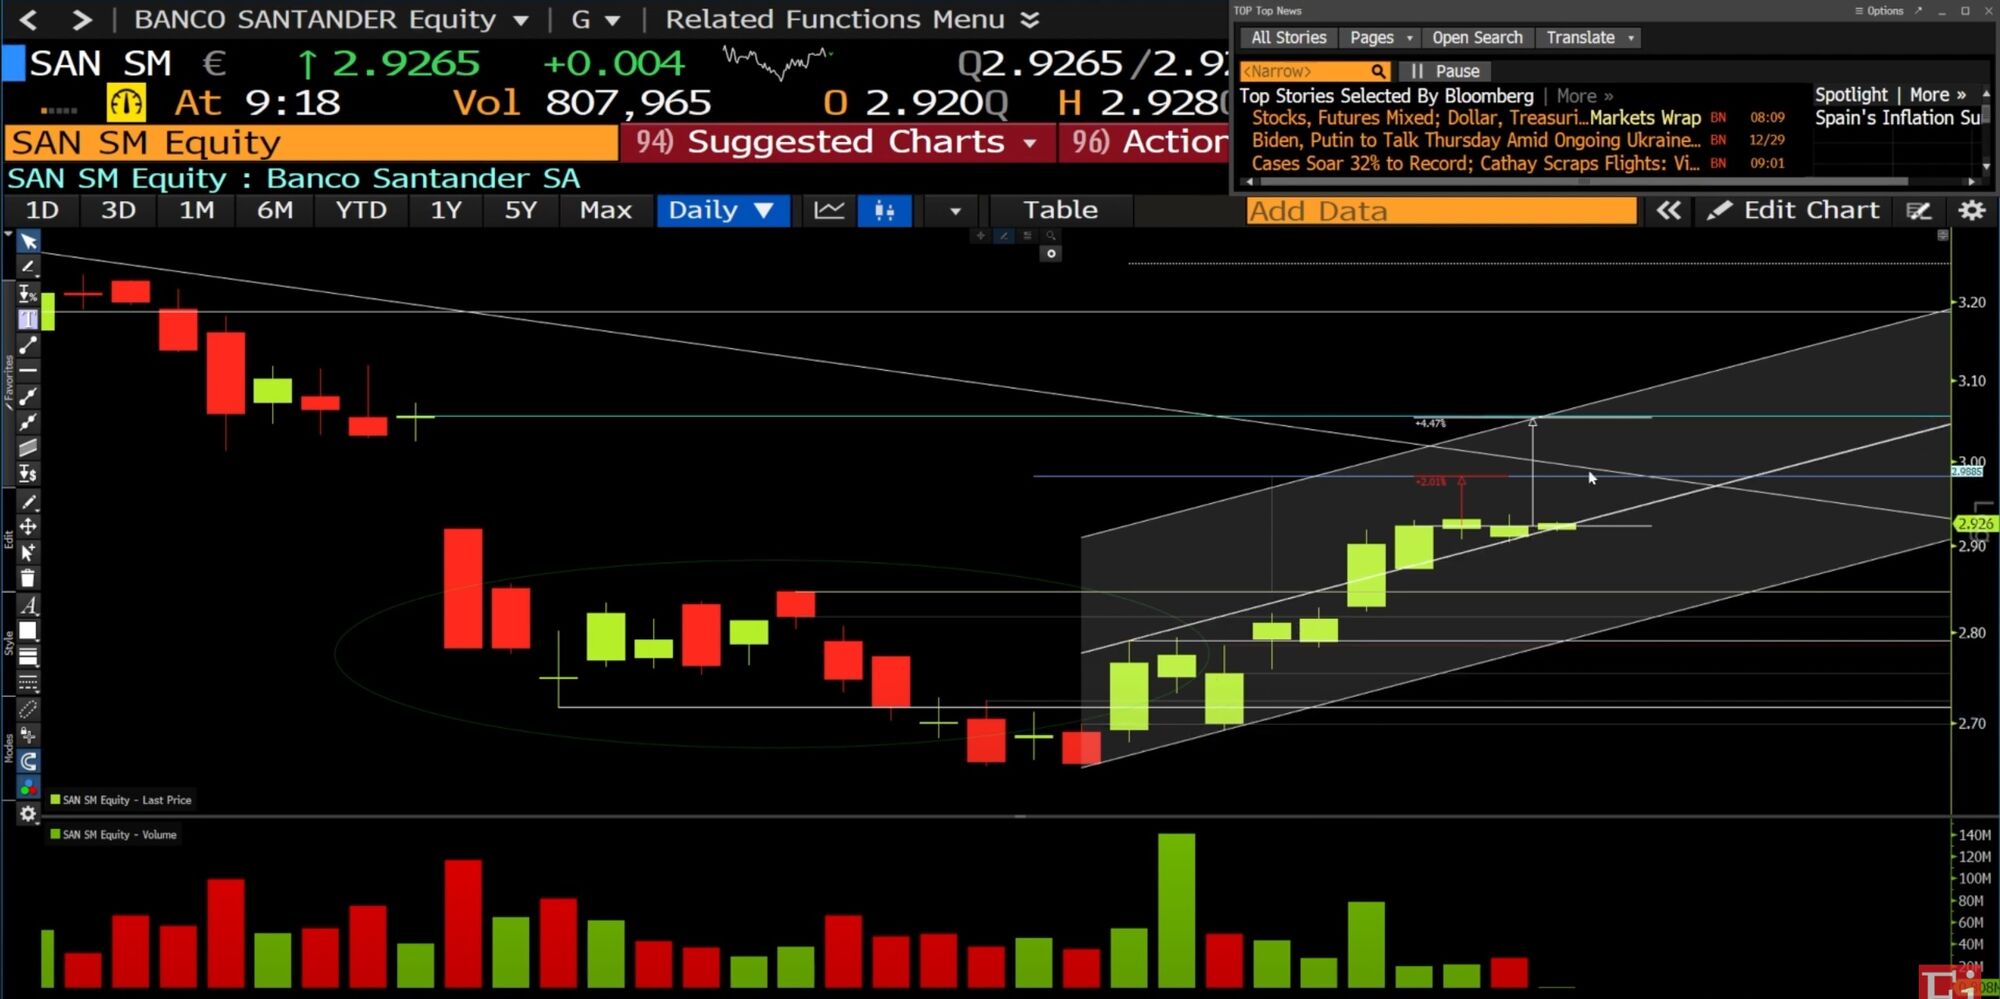Open the Translate dropdown in Top News
2000x999 pixels.
(1589, 38)
